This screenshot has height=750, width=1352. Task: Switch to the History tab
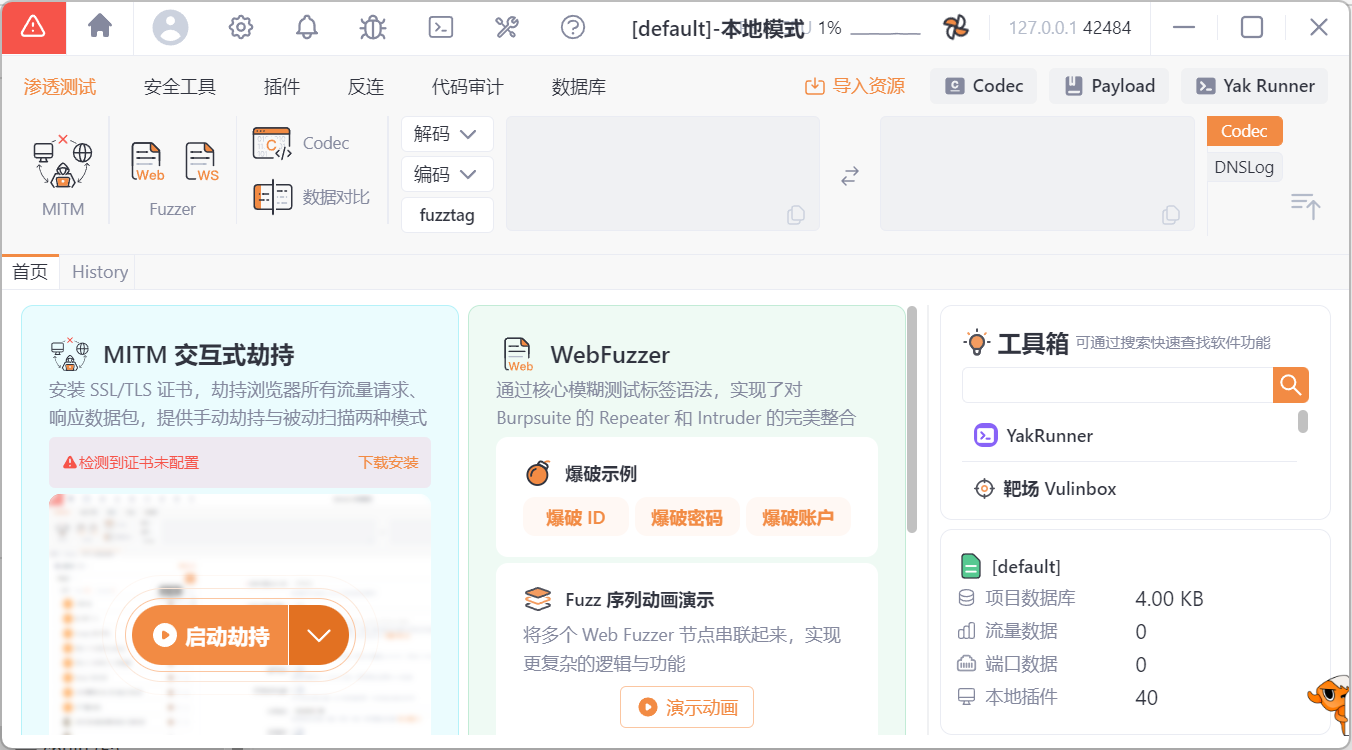pyautogui.click(x=98, y=271)
